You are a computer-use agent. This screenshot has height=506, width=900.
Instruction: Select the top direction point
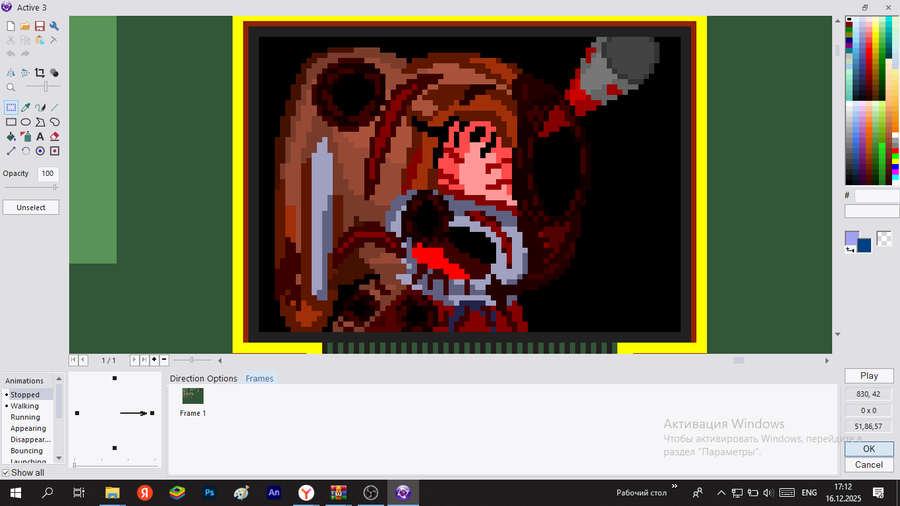coord(115,378)
